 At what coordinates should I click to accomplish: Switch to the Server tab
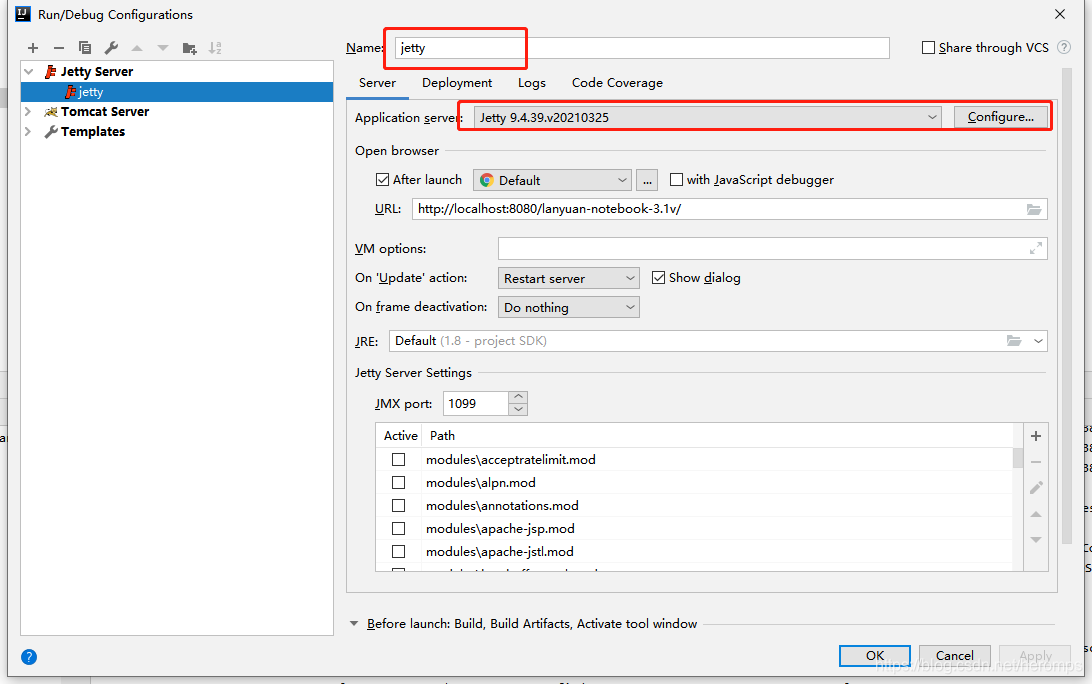[x=377, y=83]
